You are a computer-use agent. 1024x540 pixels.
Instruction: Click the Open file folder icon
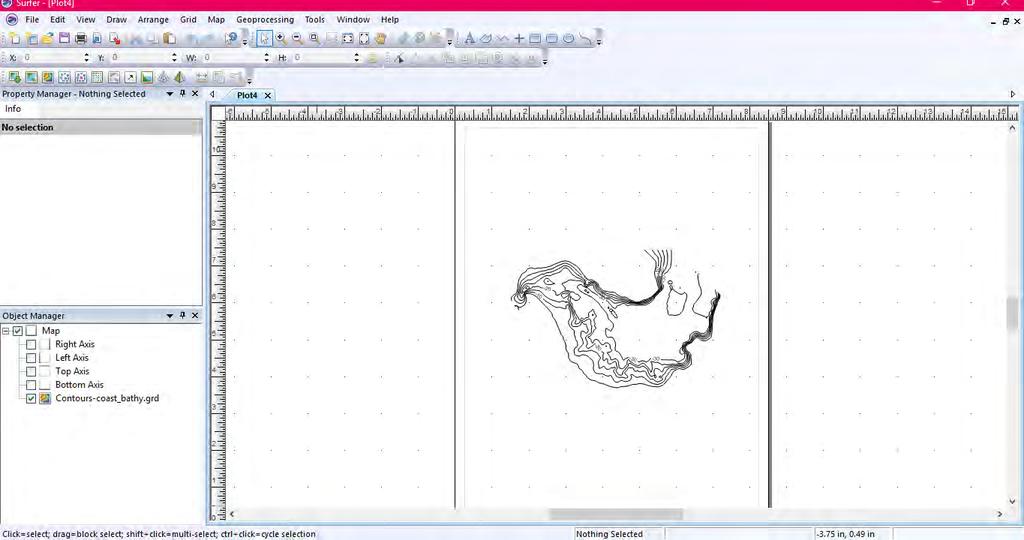[47, 39]
